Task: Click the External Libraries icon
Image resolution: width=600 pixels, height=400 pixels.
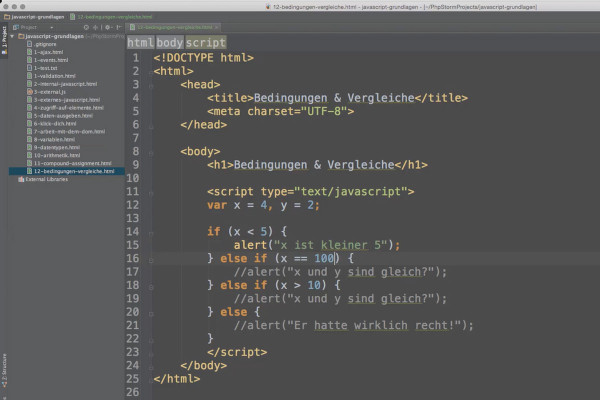Action: click(x=21, y=179)
